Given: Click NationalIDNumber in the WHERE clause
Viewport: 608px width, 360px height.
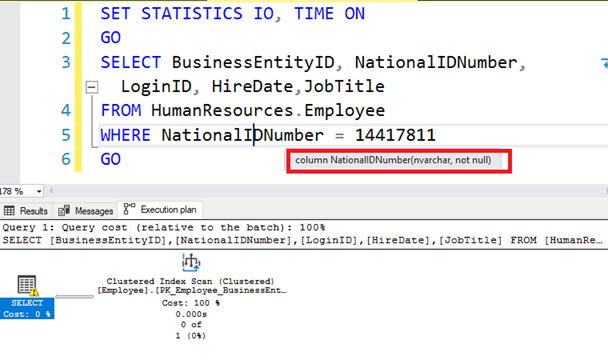Looking at the screenshot, I should coord(242,135).
